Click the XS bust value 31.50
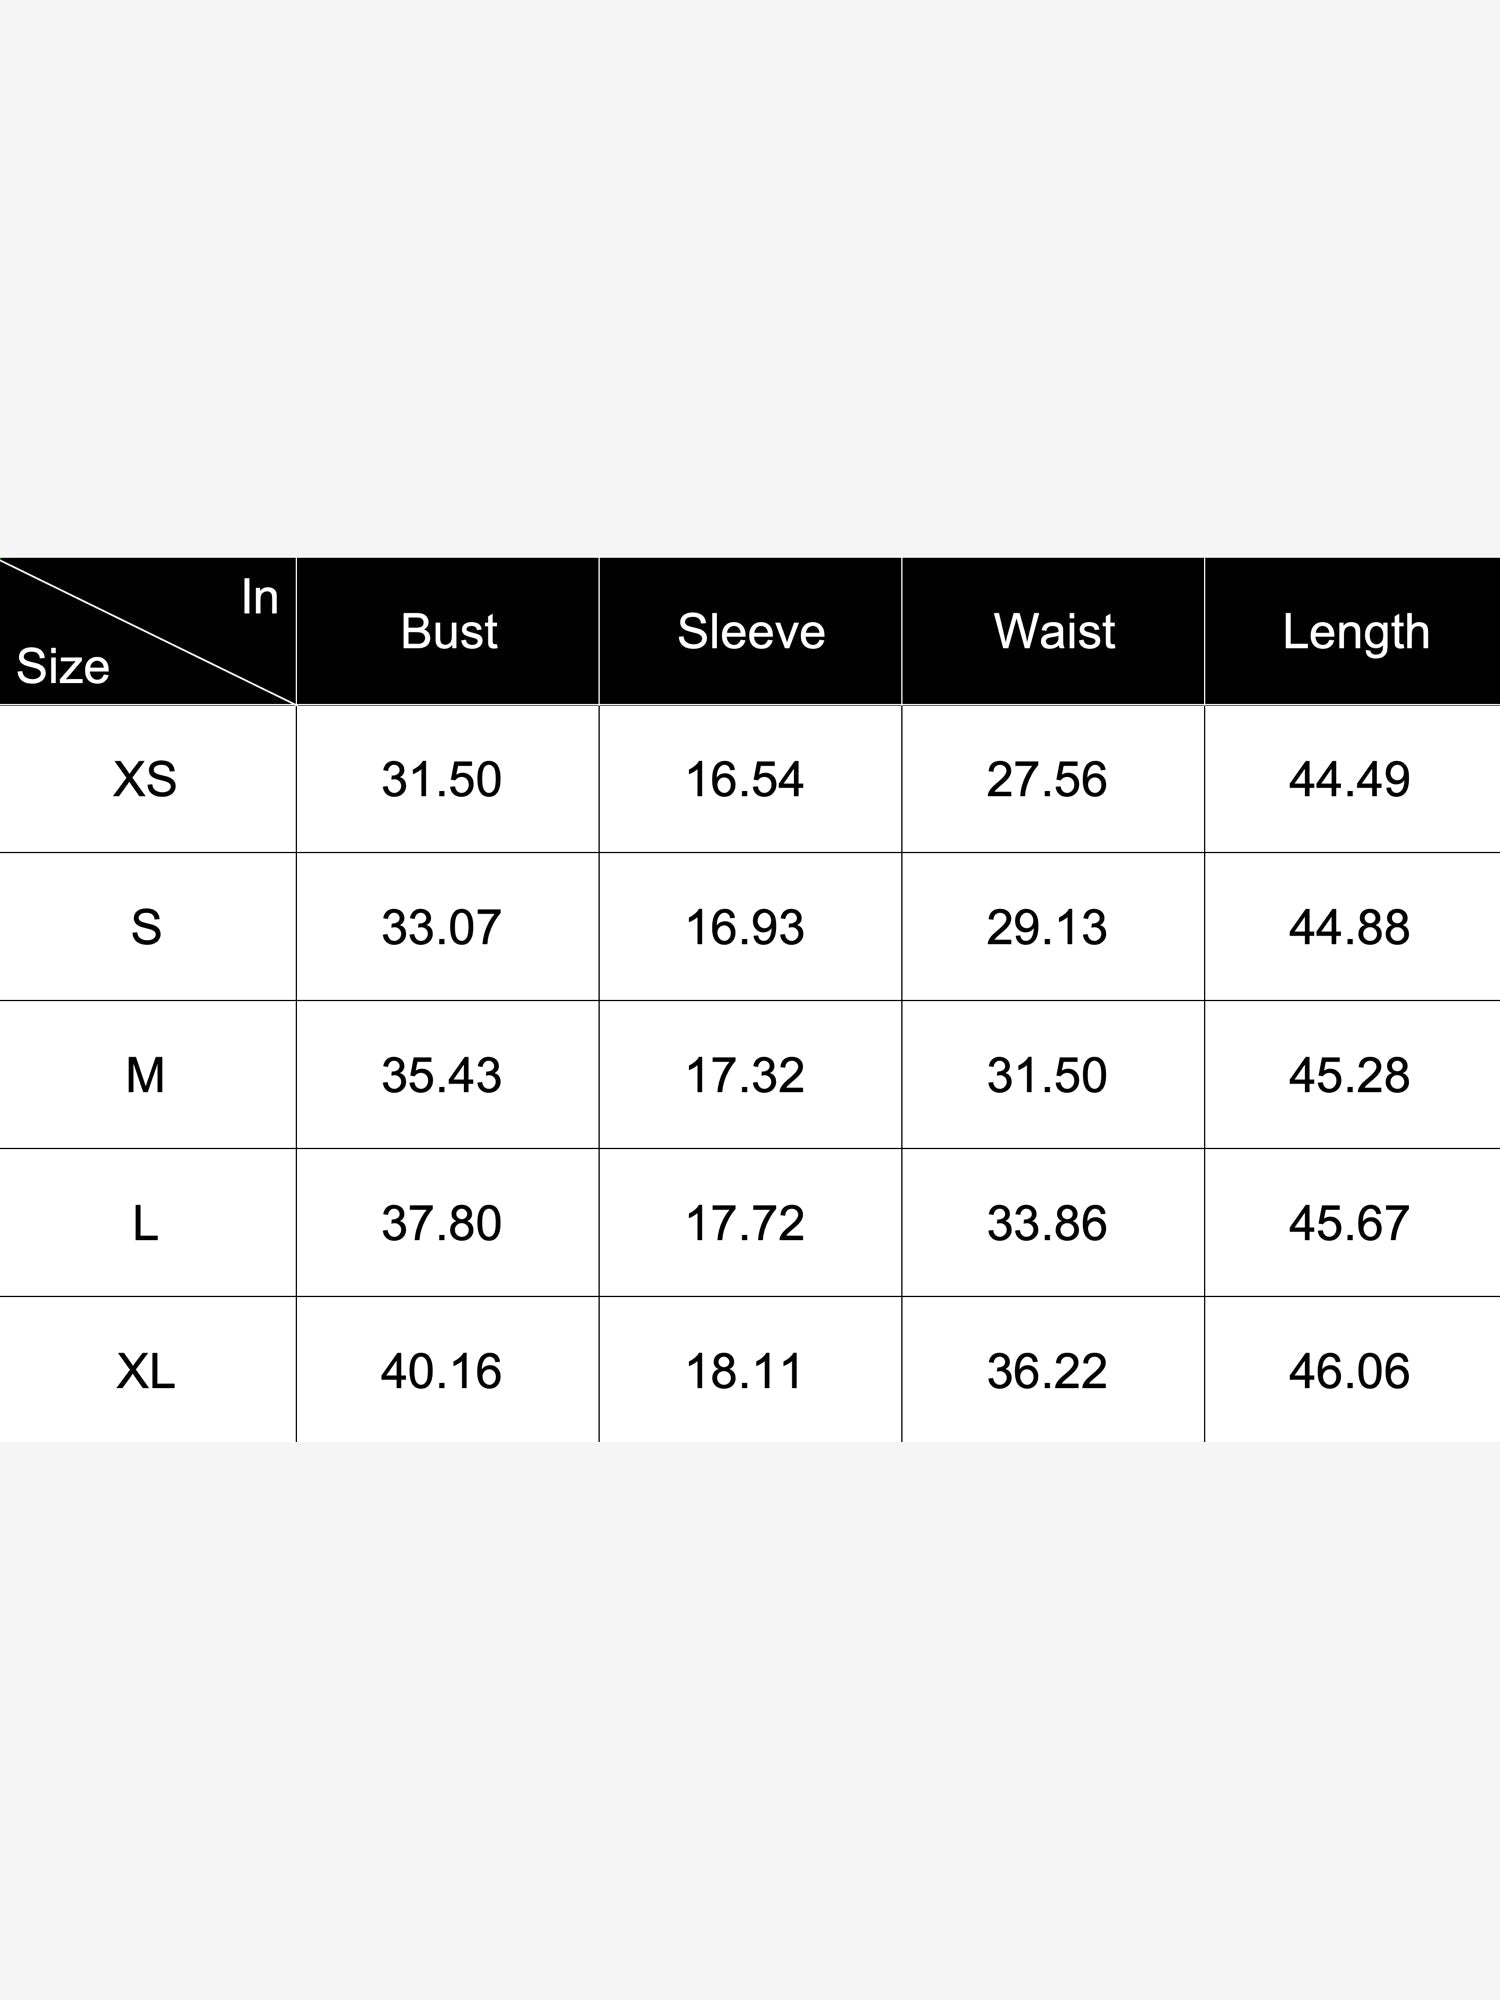Screen dimensions: 1500x2000 click(x=441, y=780)
